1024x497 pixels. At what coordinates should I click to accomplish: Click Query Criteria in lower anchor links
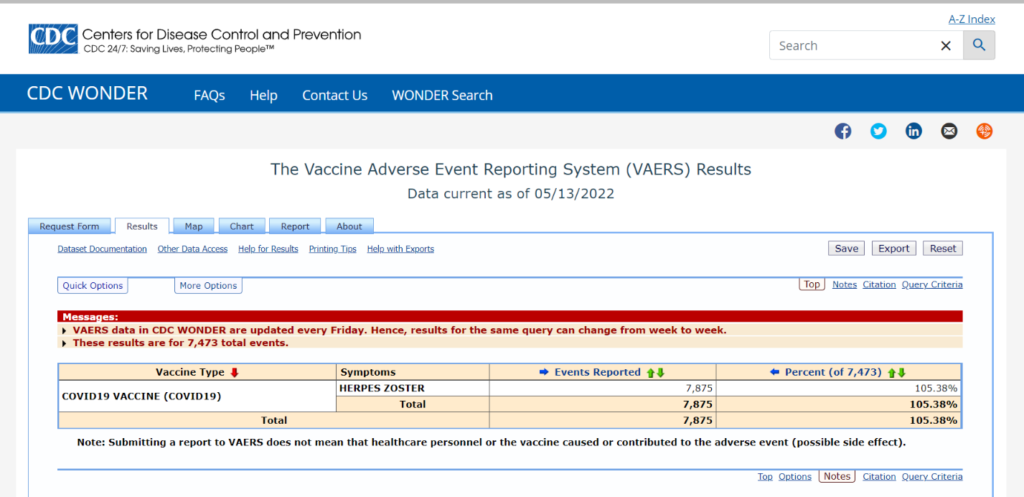pyautogui.click(x=932, y=477)
